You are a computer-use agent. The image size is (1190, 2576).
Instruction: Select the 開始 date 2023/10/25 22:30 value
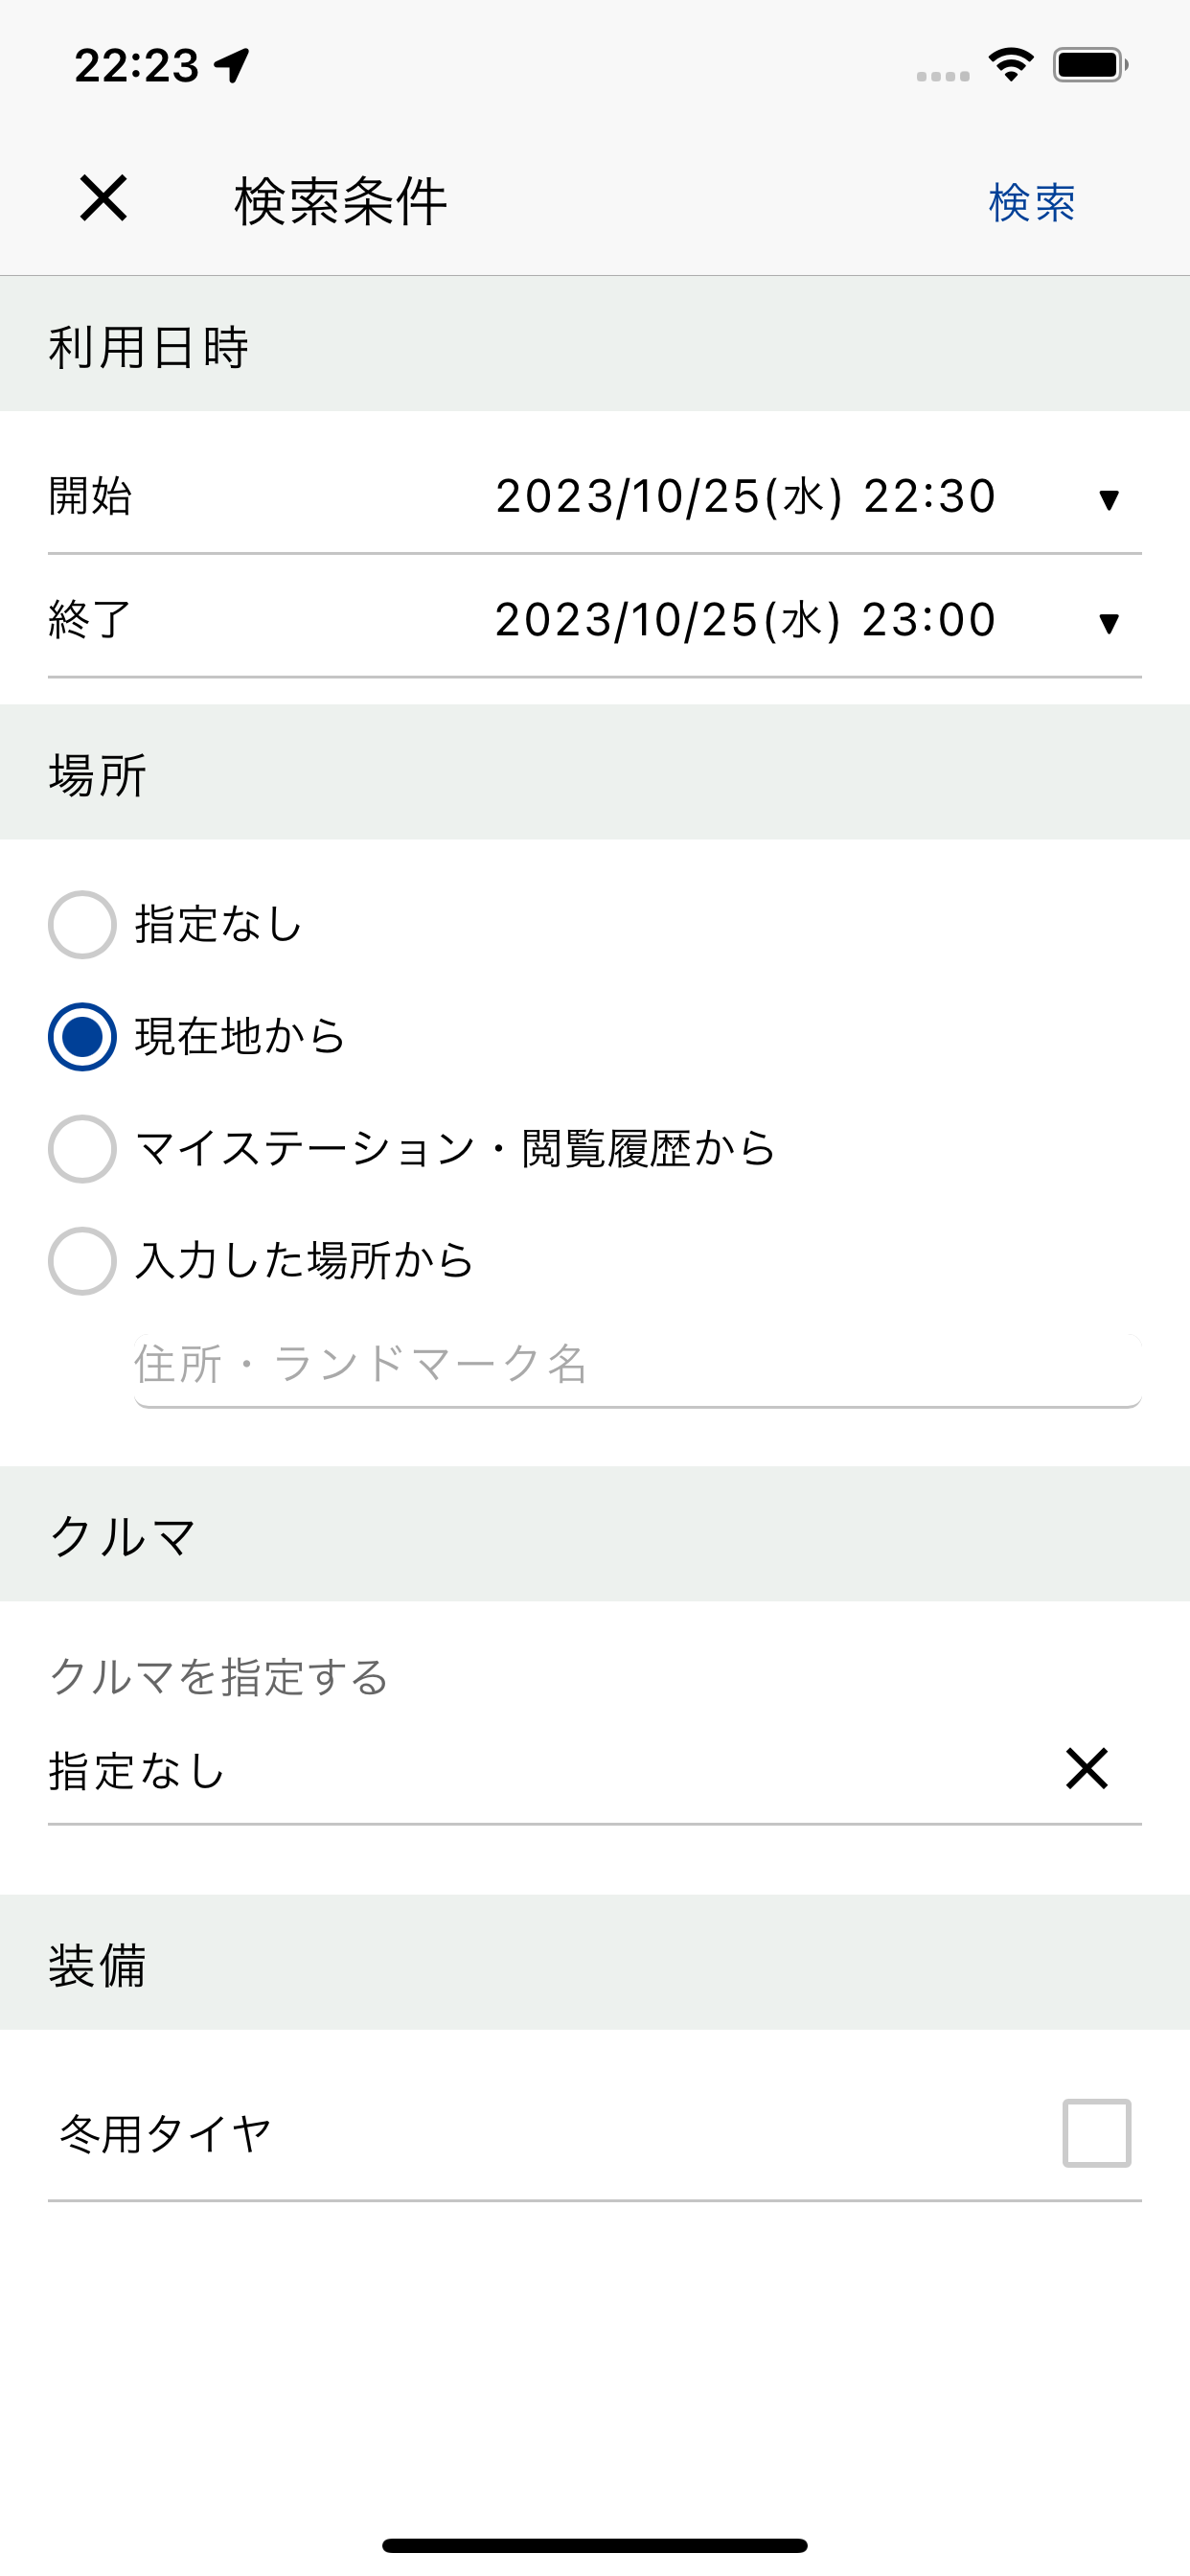pos(745,497)
